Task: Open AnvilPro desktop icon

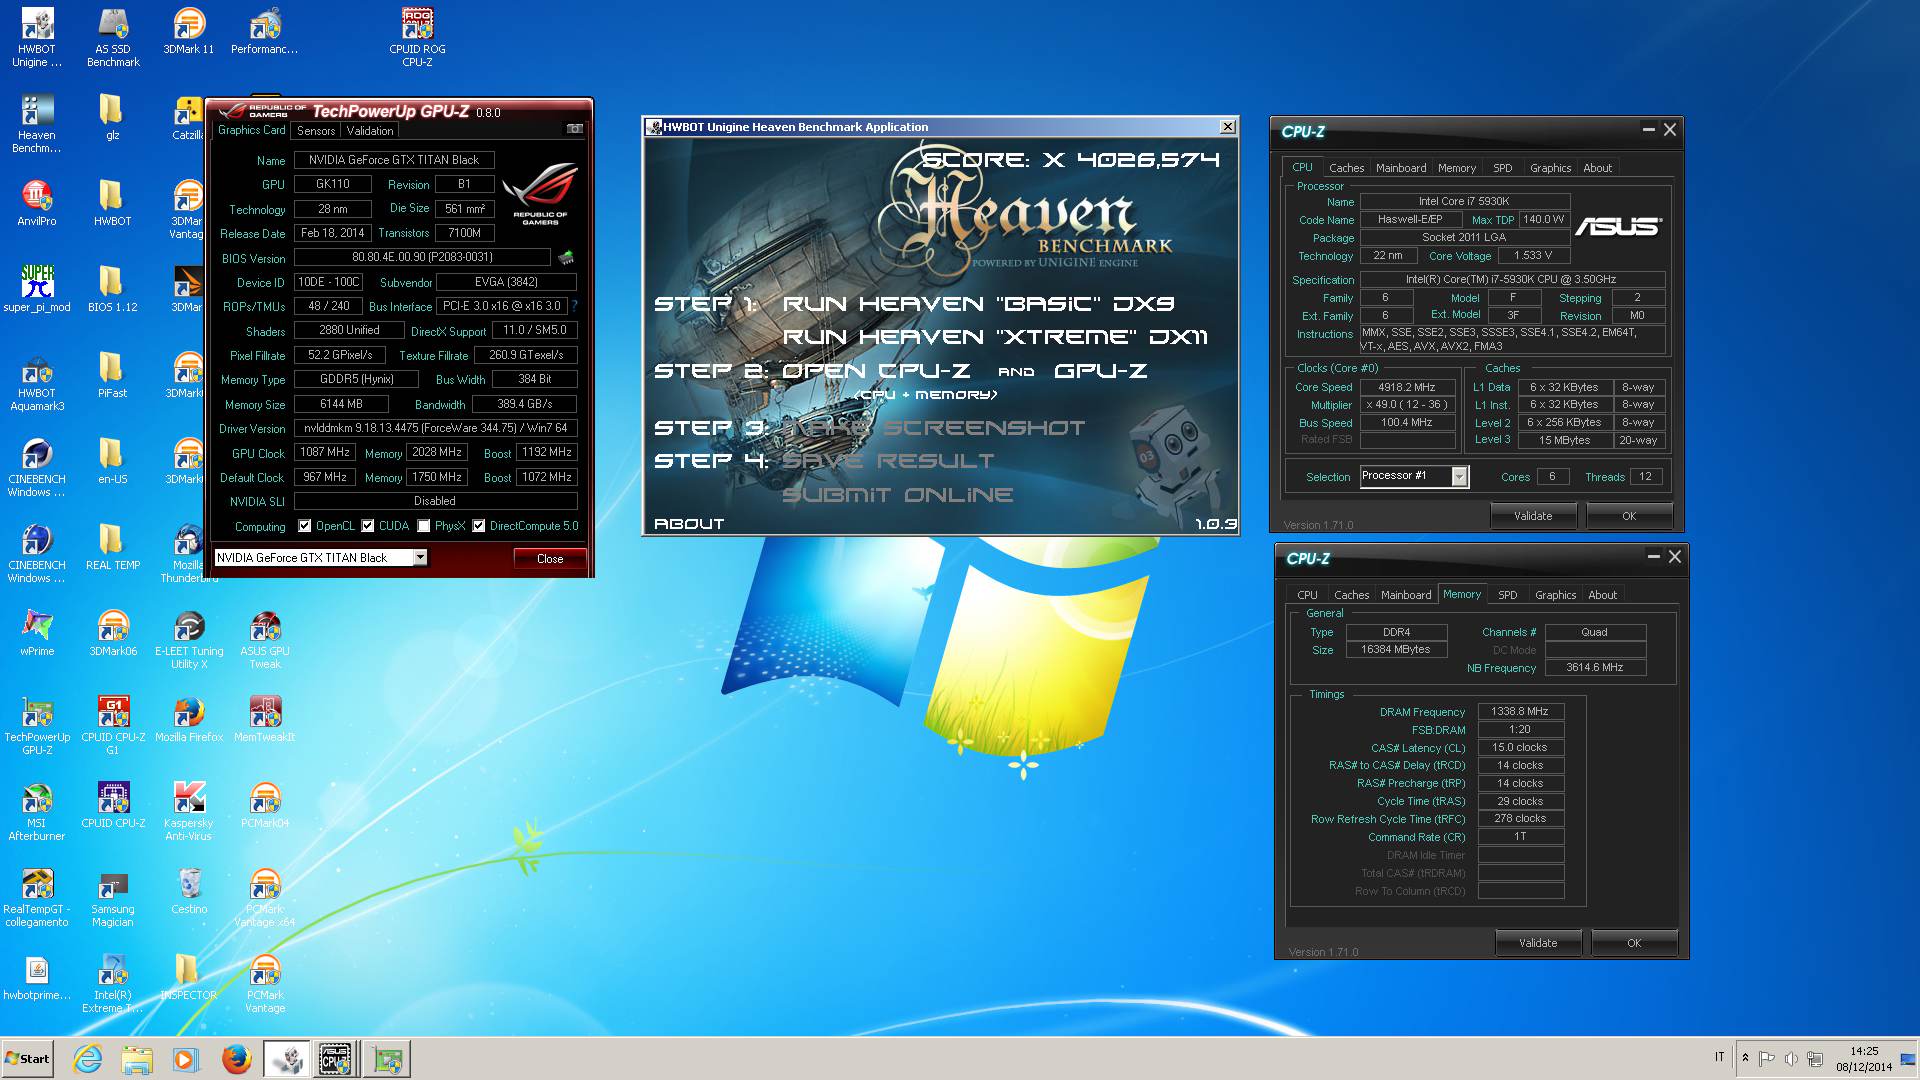Action: [37, 203]
